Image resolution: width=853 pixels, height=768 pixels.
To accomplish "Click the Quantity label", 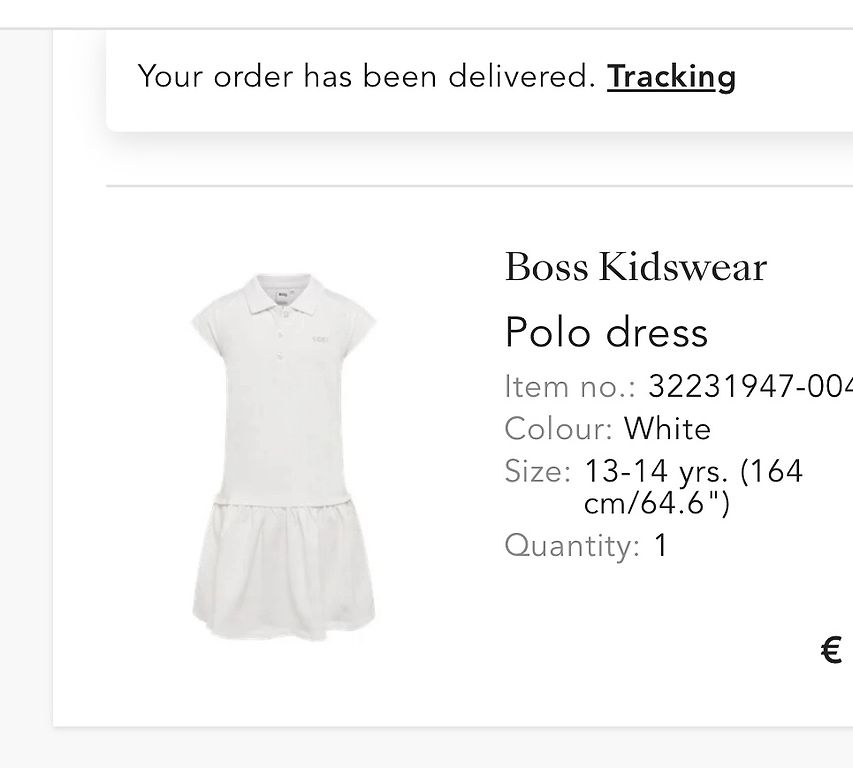I will point(572,546).
